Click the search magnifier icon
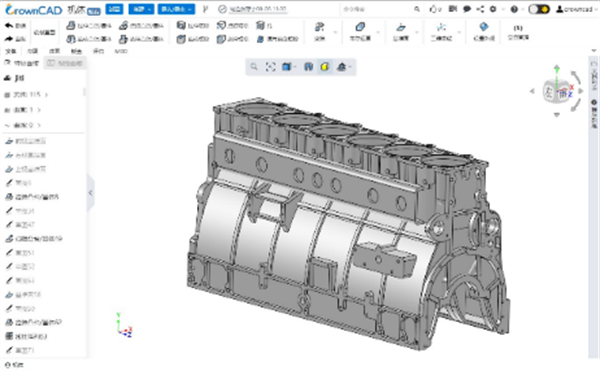The height and width of the screenshot is (371, 600). click(417, 9)
